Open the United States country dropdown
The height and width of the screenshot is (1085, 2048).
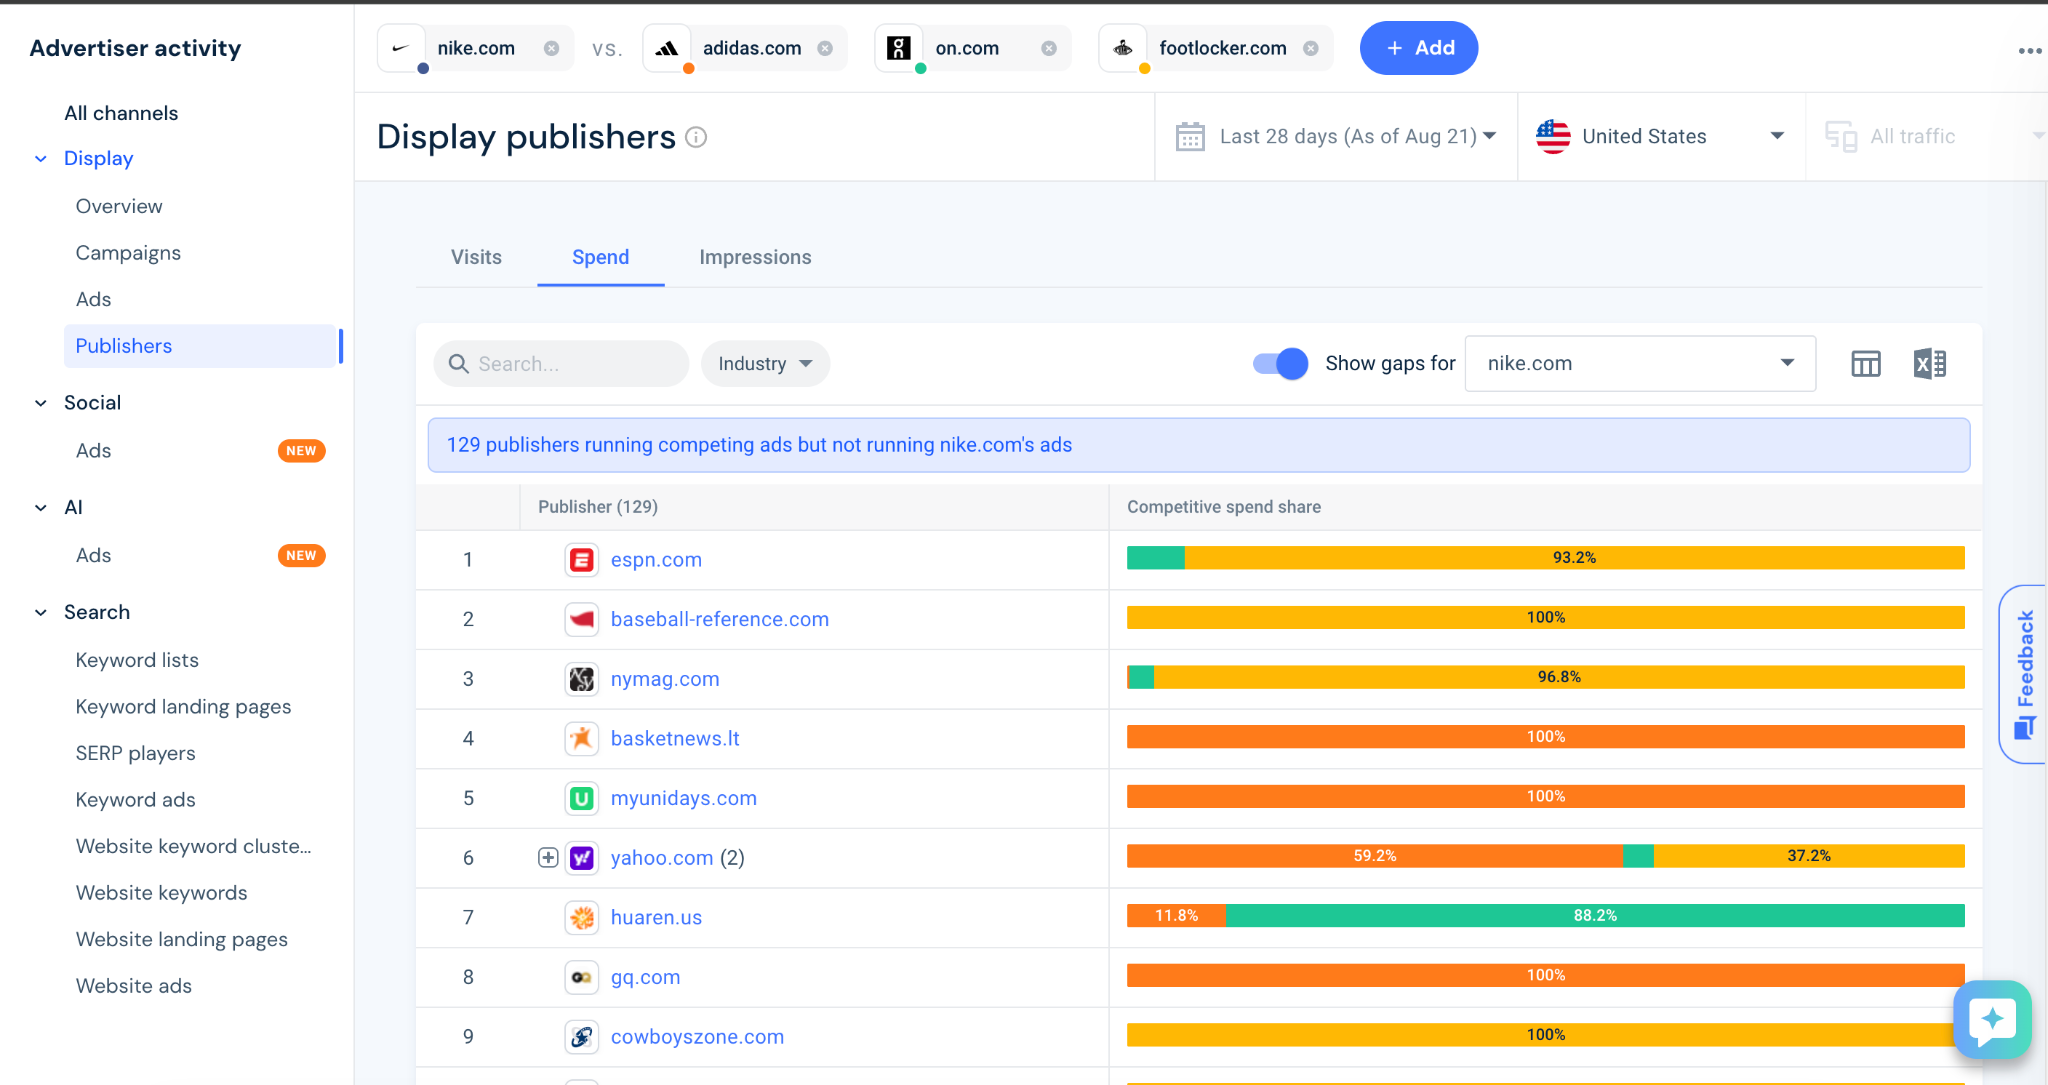pos(1660,137)
